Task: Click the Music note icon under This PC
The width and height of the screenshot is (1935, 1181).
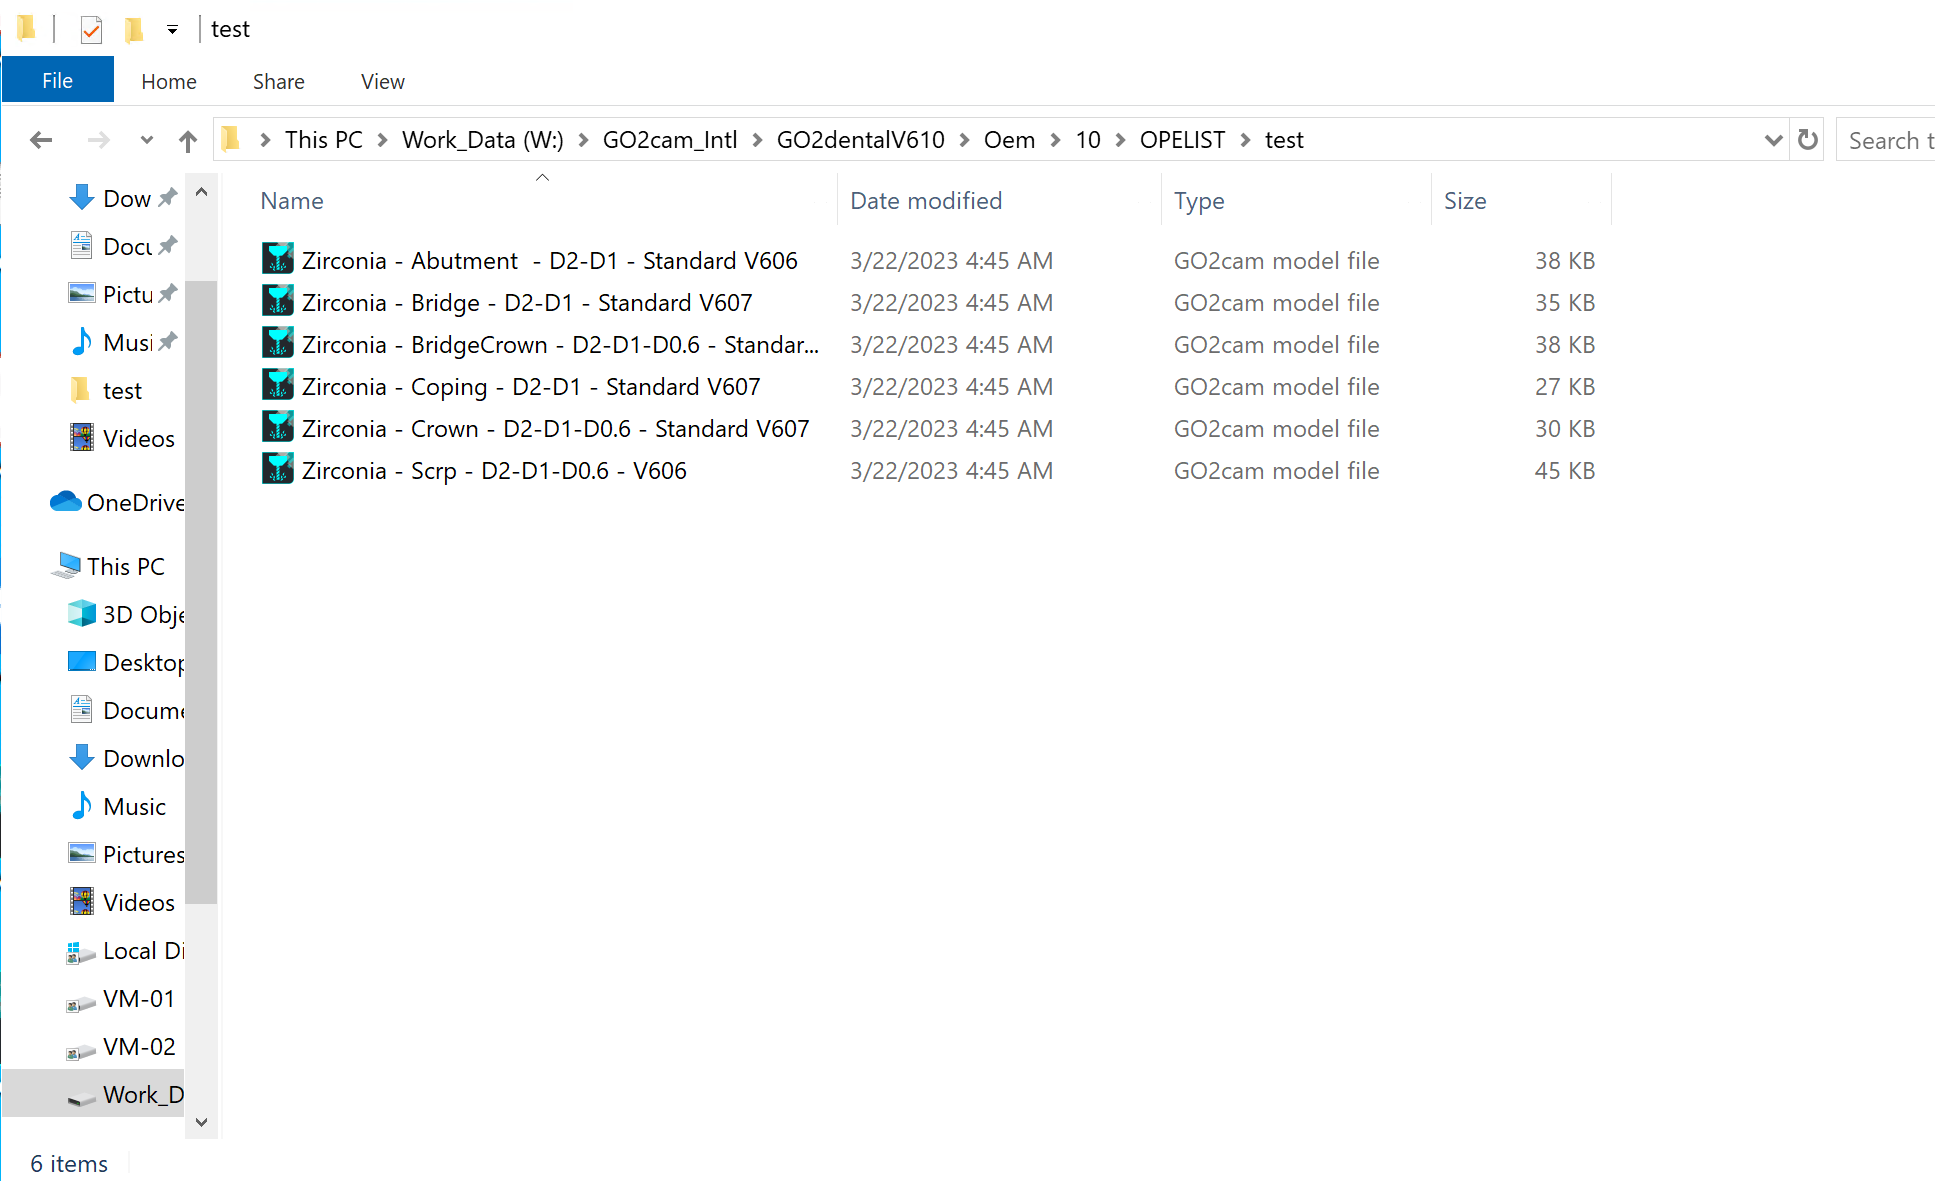Action: point(82,806)
